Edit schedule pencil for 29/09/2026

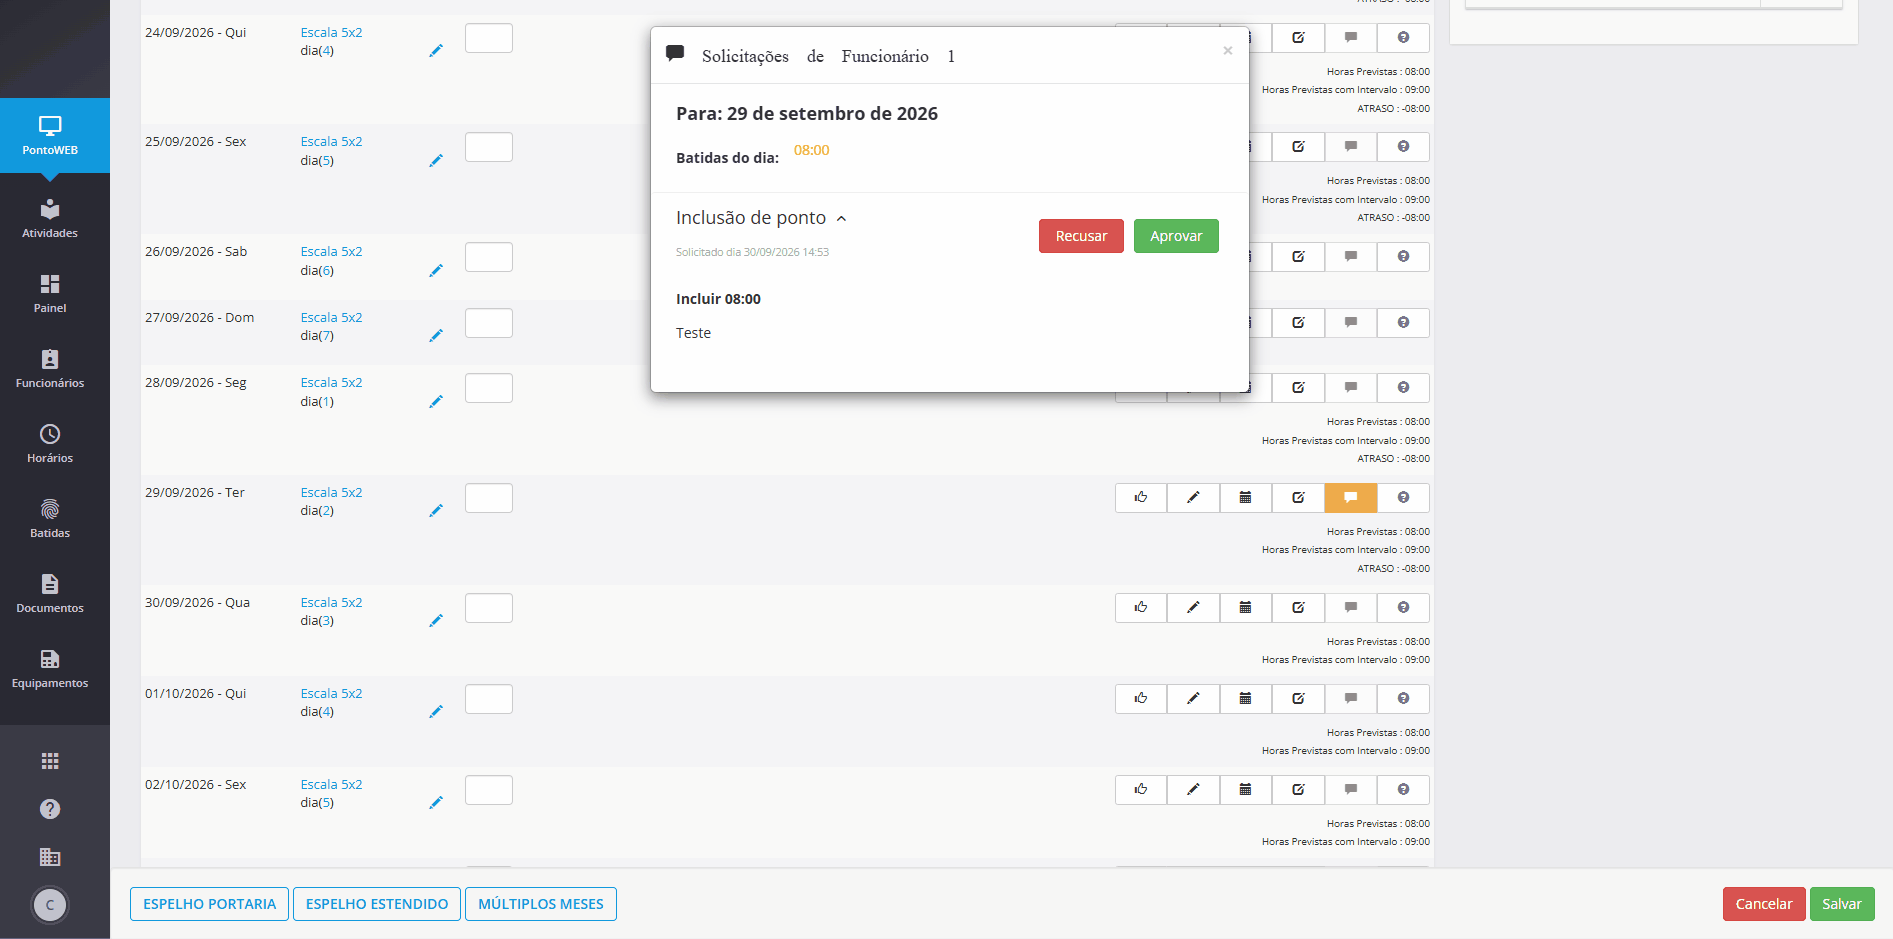(x=436, y=510)
